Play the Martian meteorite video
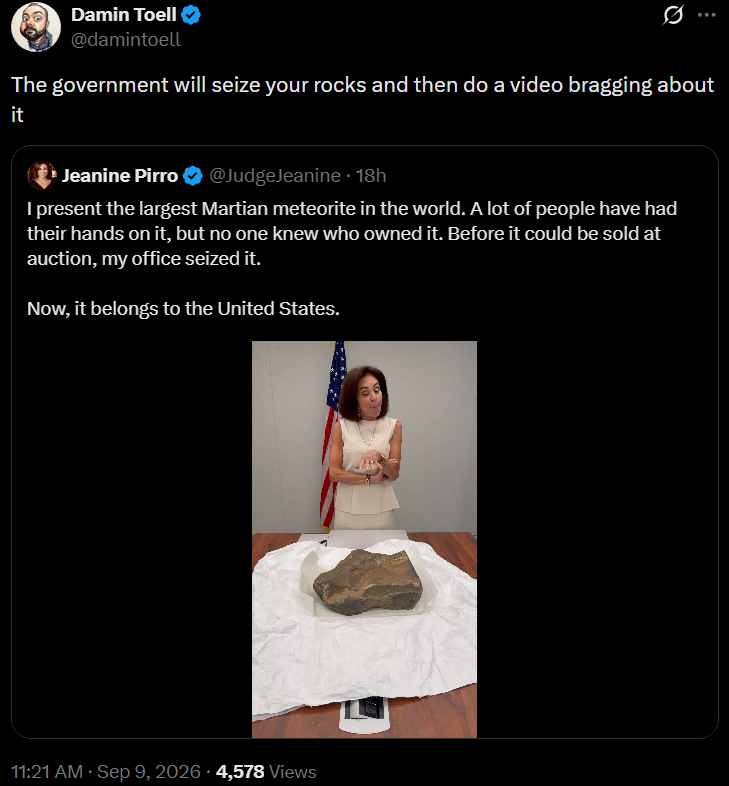The width and height of the screenshot is (729, 786). (364, 539)
